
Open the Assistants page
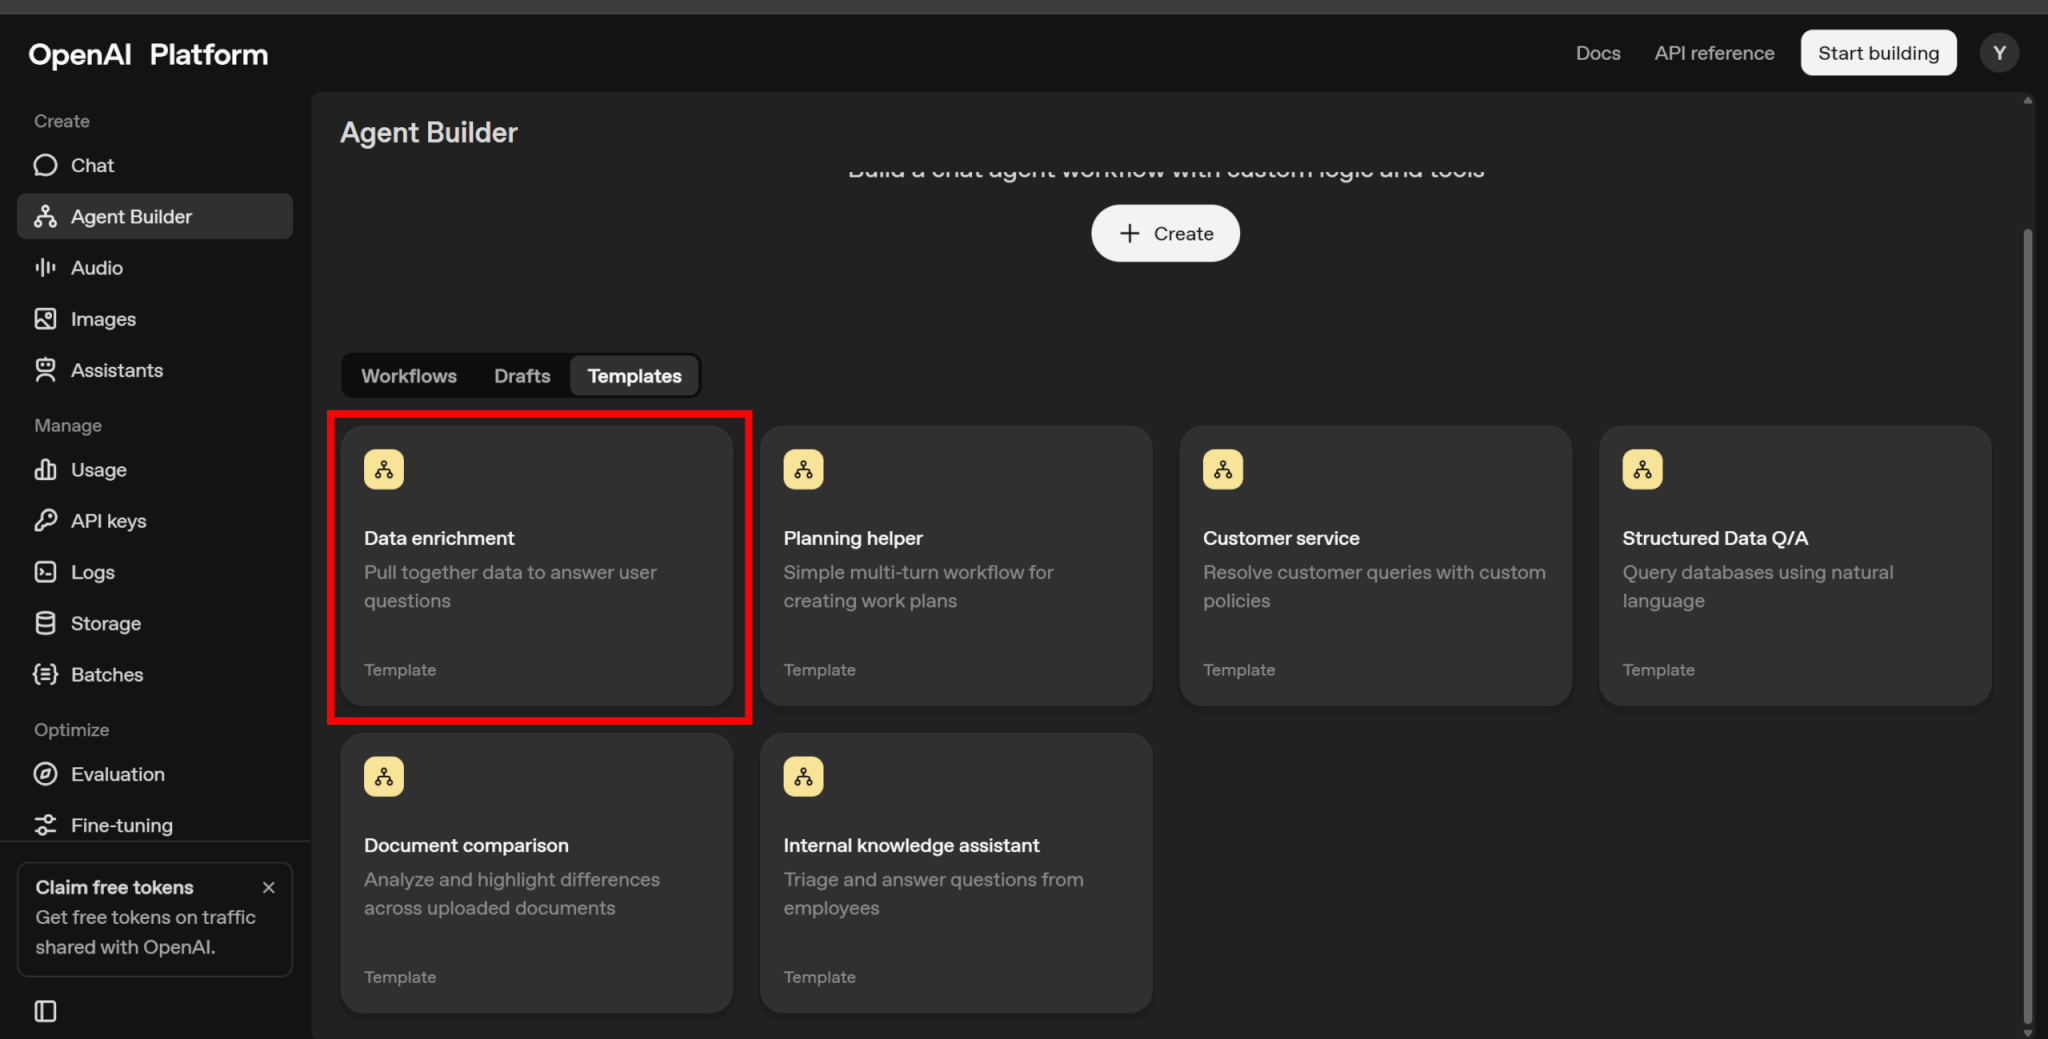(116, 370)
